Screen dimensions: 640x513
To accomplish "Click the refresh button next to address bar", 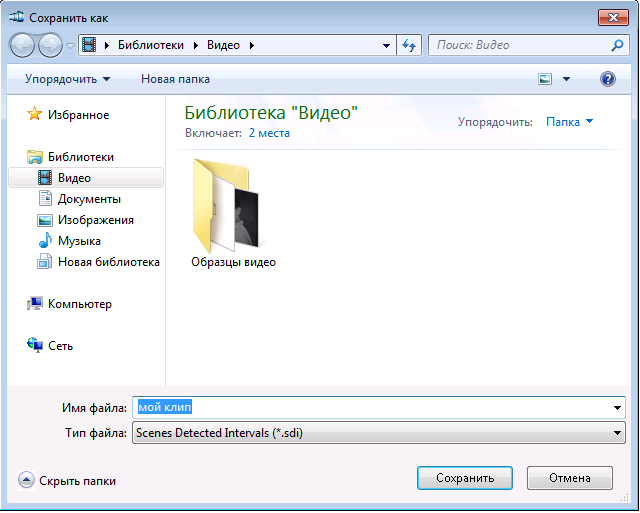I will [409, 45].
